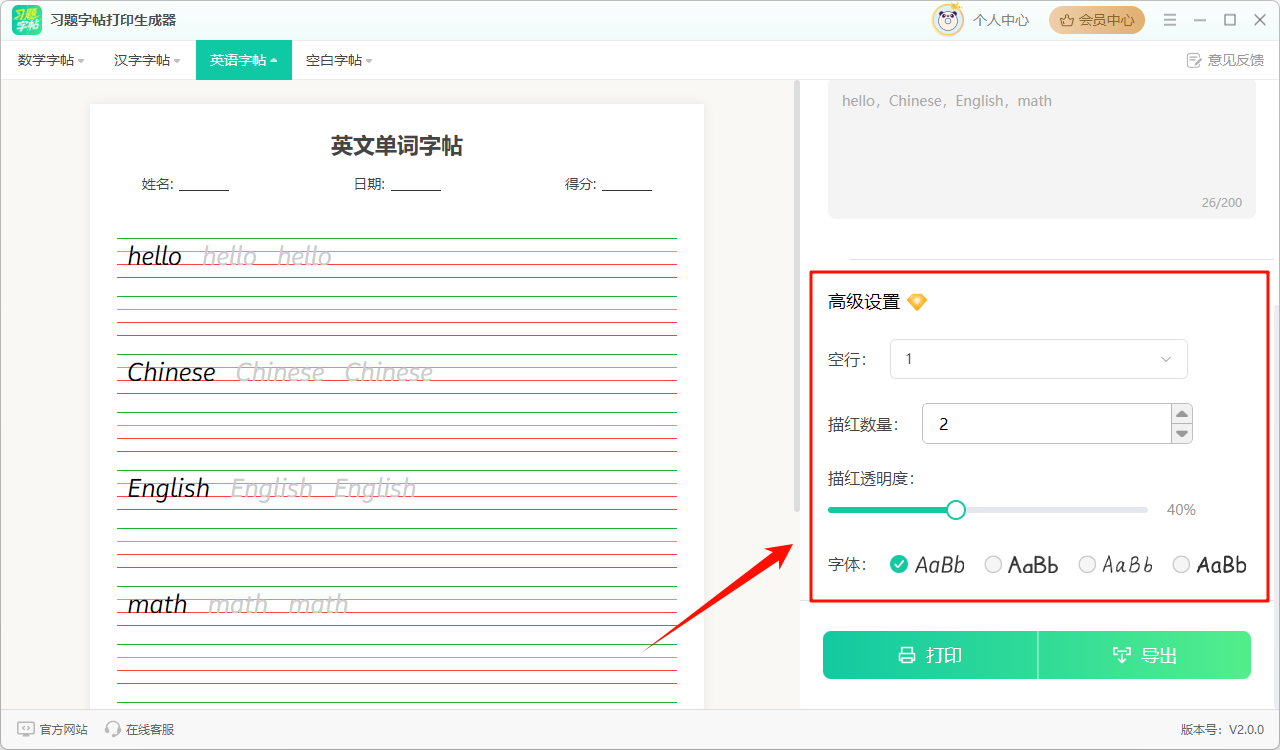The width and height of the screenshot is (1280, 750).
Task: Increase 描红数量 with up arrow
Action: tap(1182, 414)
